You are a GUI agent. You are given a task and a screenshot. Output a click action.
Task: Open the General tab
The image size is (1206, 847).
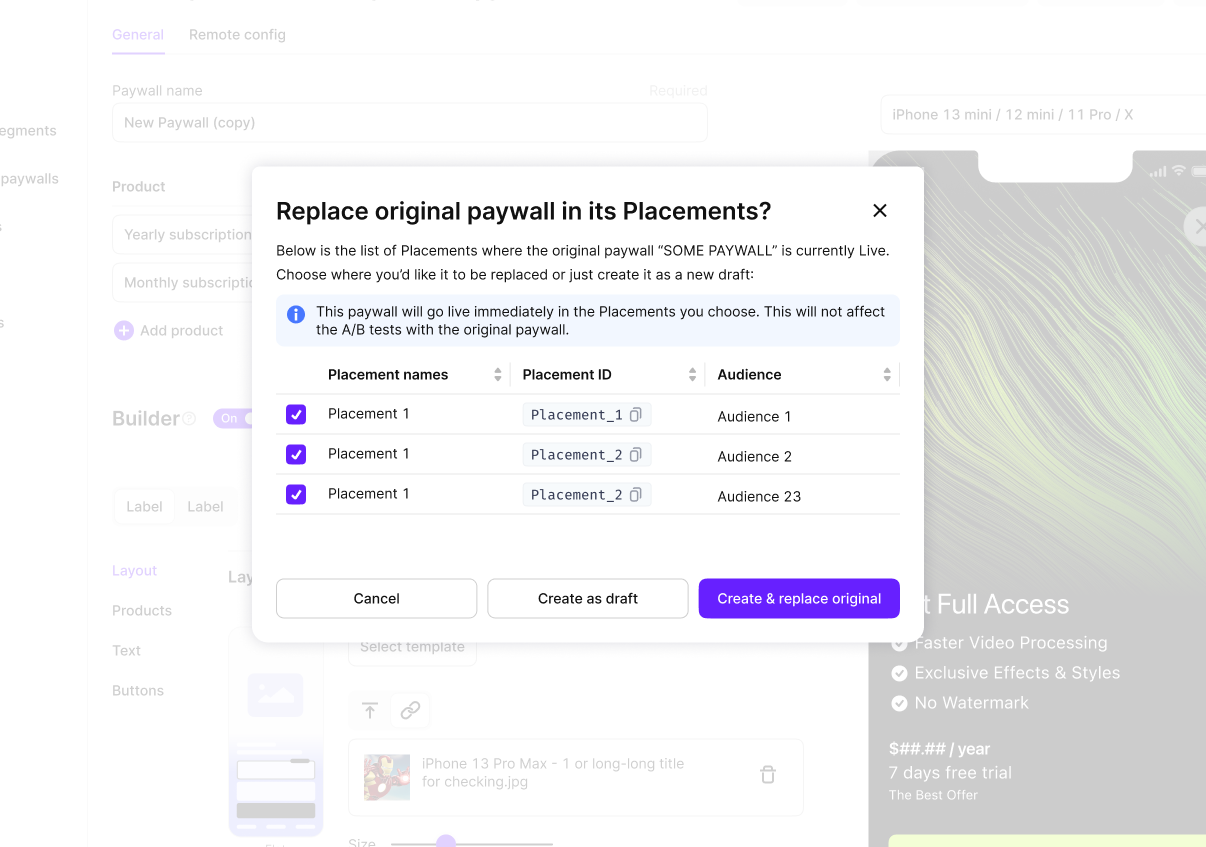138,34
